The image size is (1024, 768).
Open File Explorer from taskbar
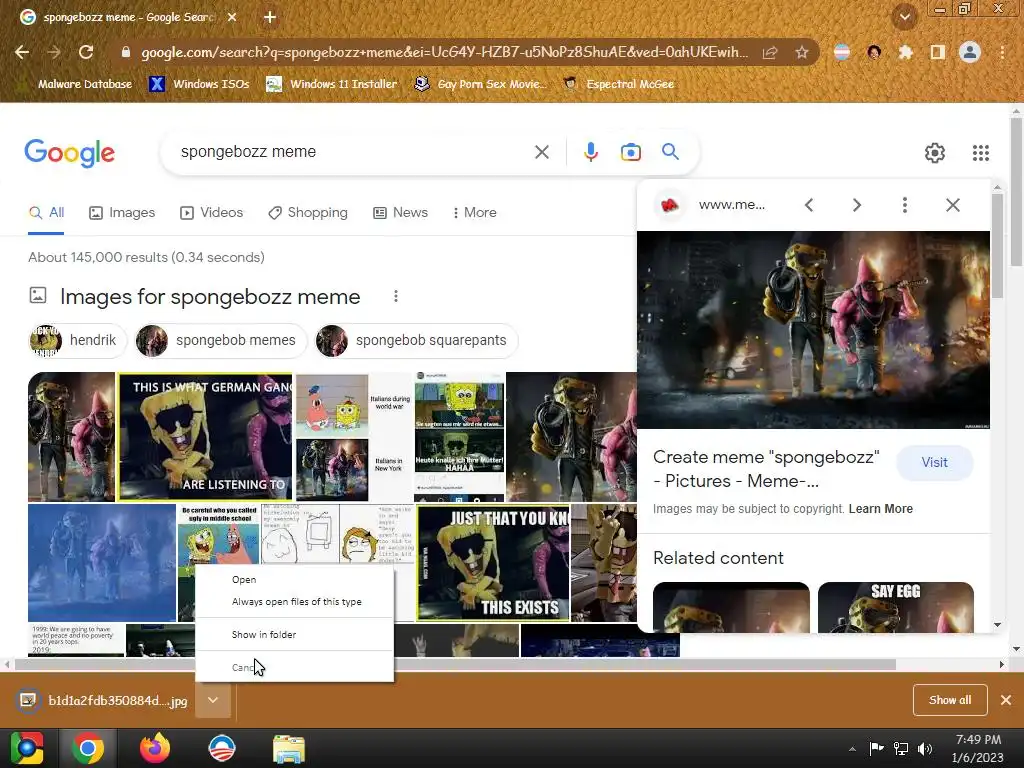pos(288,748)
